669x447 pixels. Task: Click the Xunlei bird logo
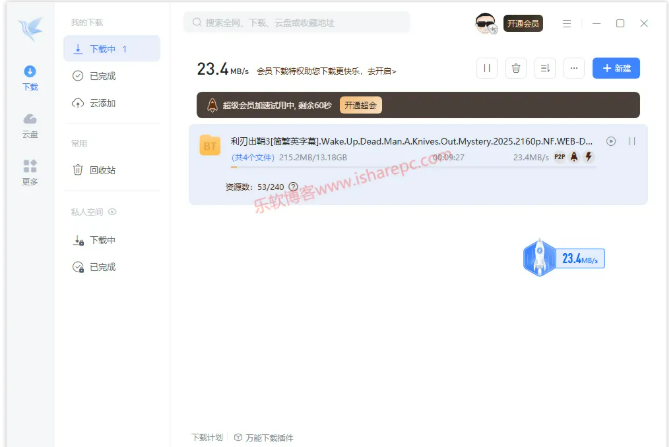(x=29, y=27)
